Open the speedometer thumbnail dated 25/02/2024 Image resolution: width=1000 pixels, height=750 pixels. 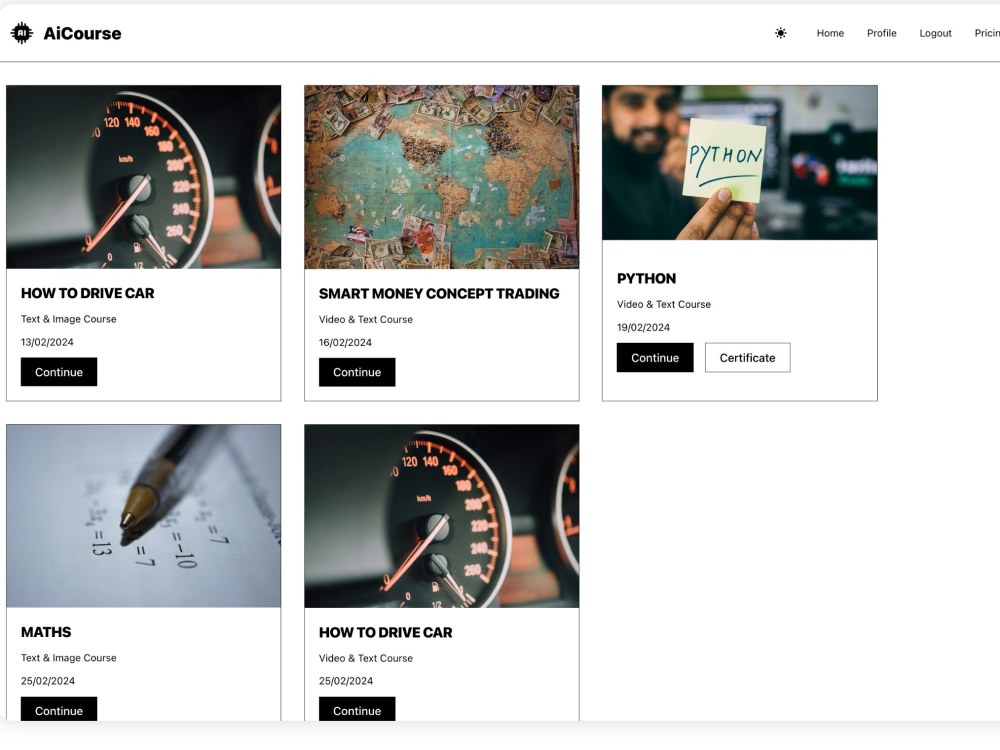click(441, 516)
